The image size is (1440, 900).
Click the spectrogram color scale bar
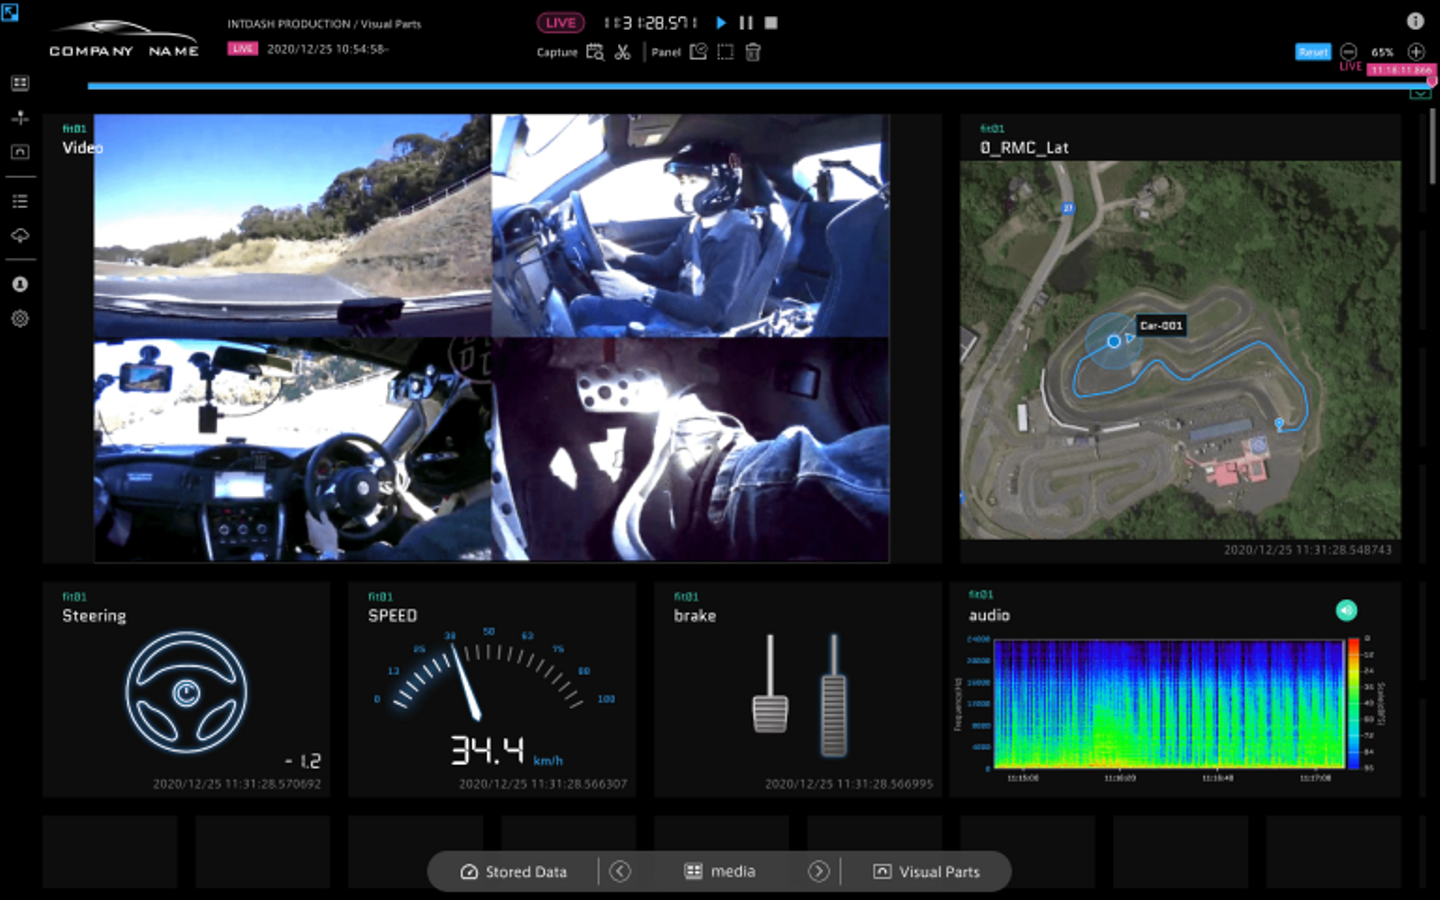point(1353,704)
